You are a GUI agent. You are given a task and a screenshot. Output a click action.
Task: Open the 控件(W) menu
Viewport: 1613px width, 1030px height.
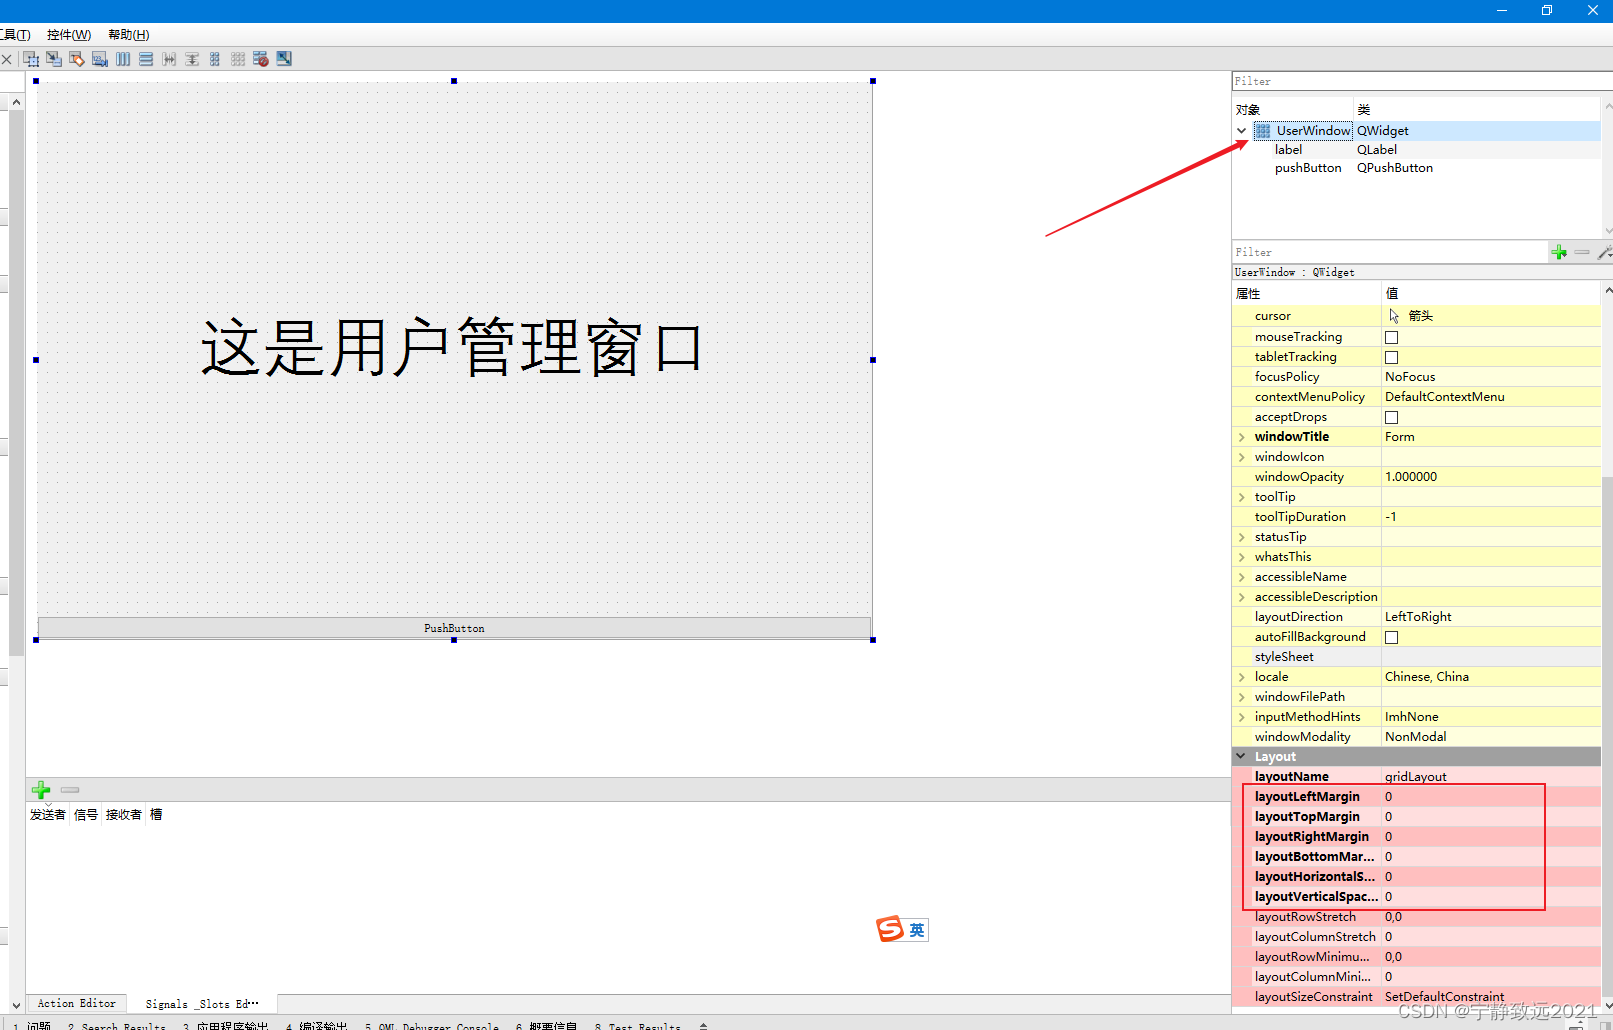coord(68,34)
